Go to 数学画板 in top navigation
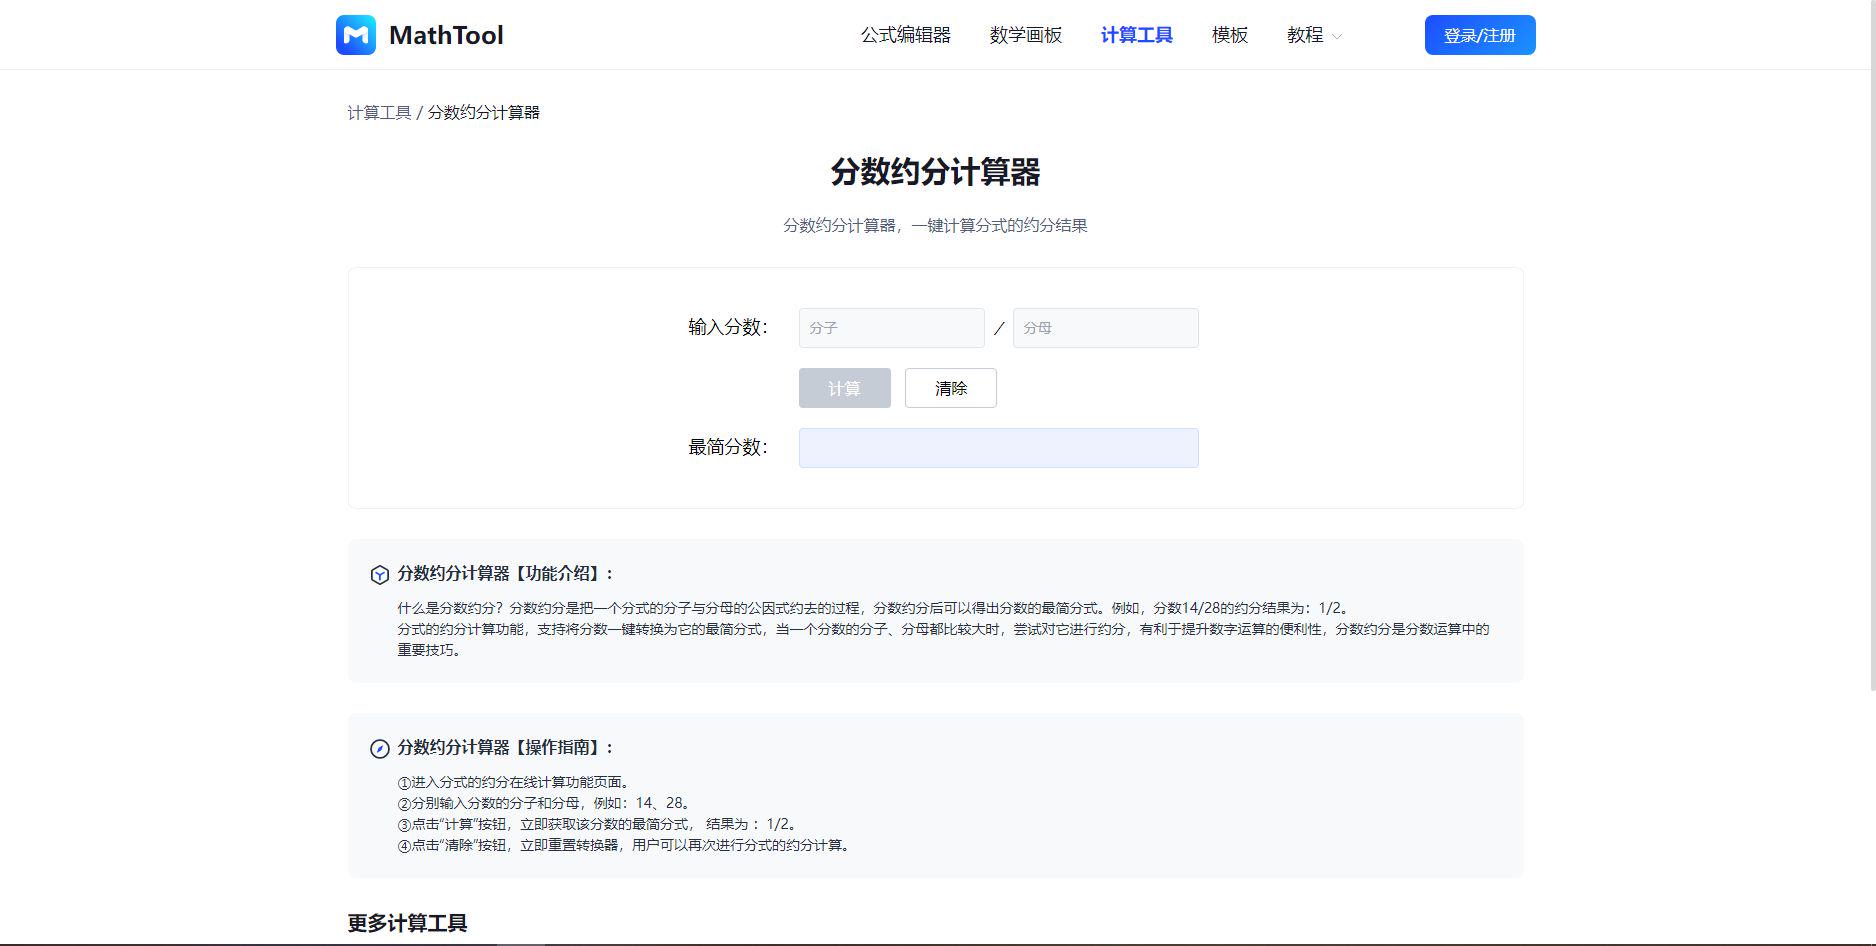This screenshot has height=946, width=1876. pyautogui.click(x=1025, y=35)
